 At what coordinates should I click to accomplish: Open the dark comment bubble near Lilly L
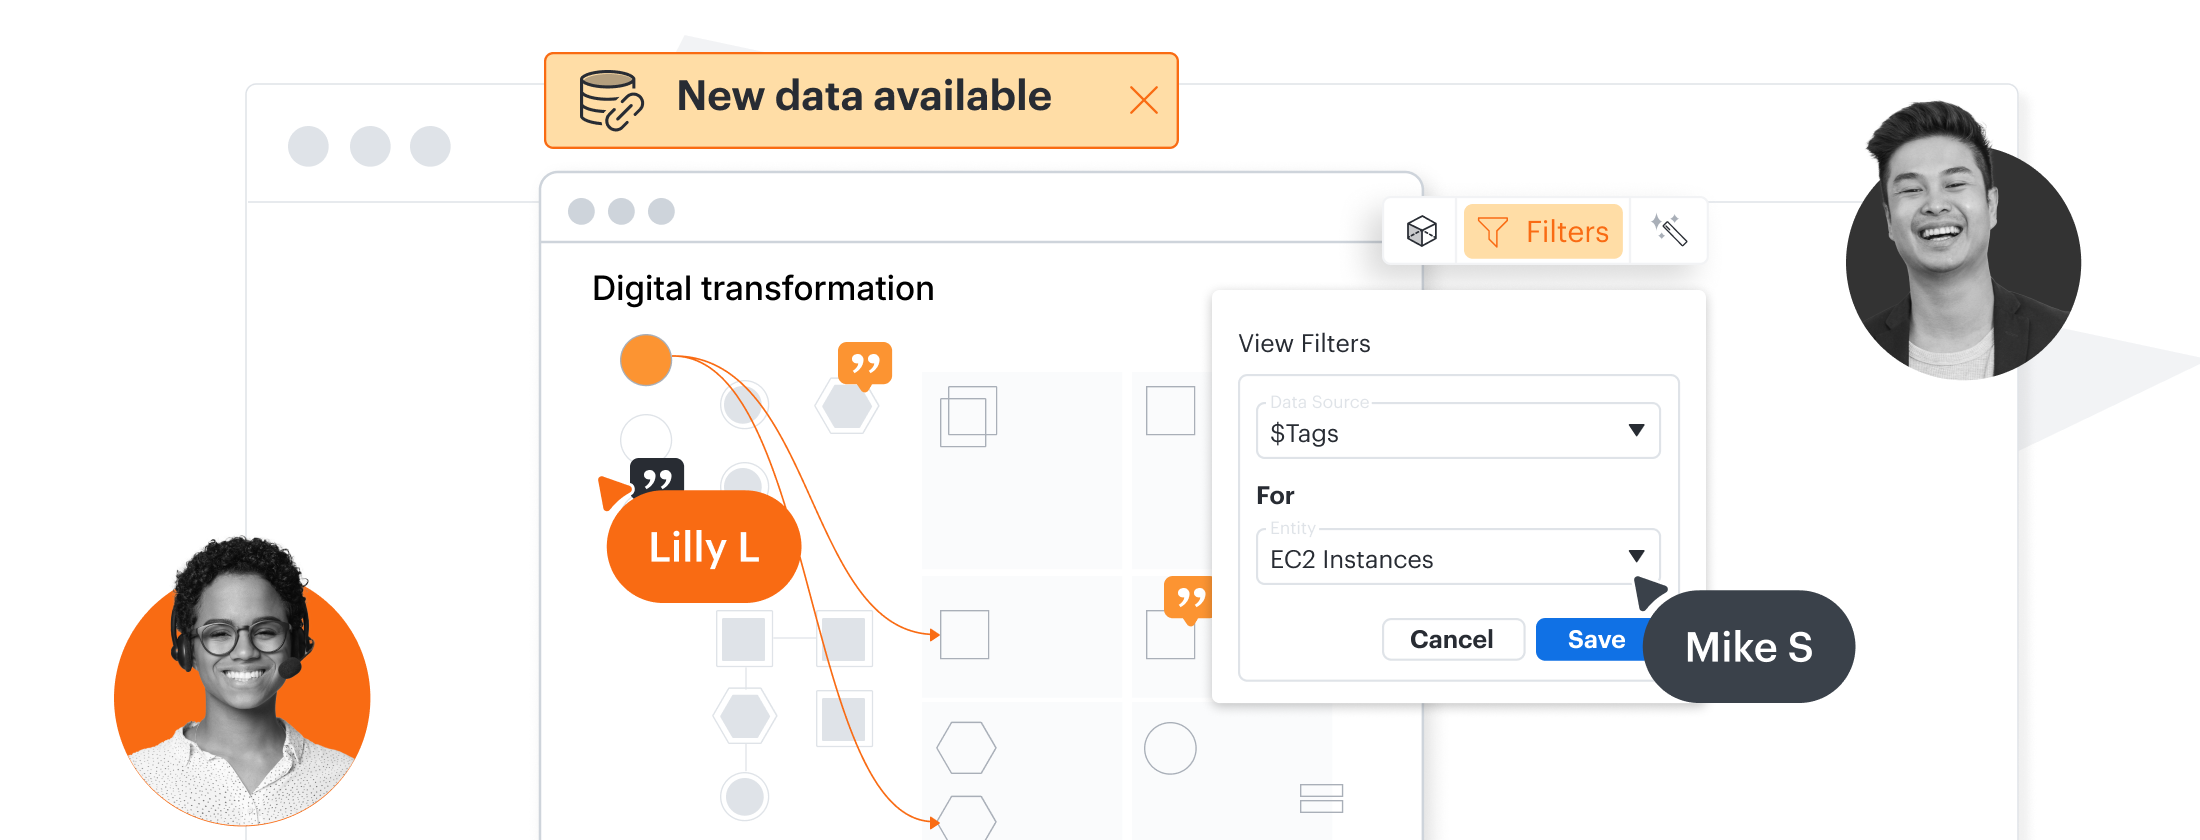[x=657, y=477]
